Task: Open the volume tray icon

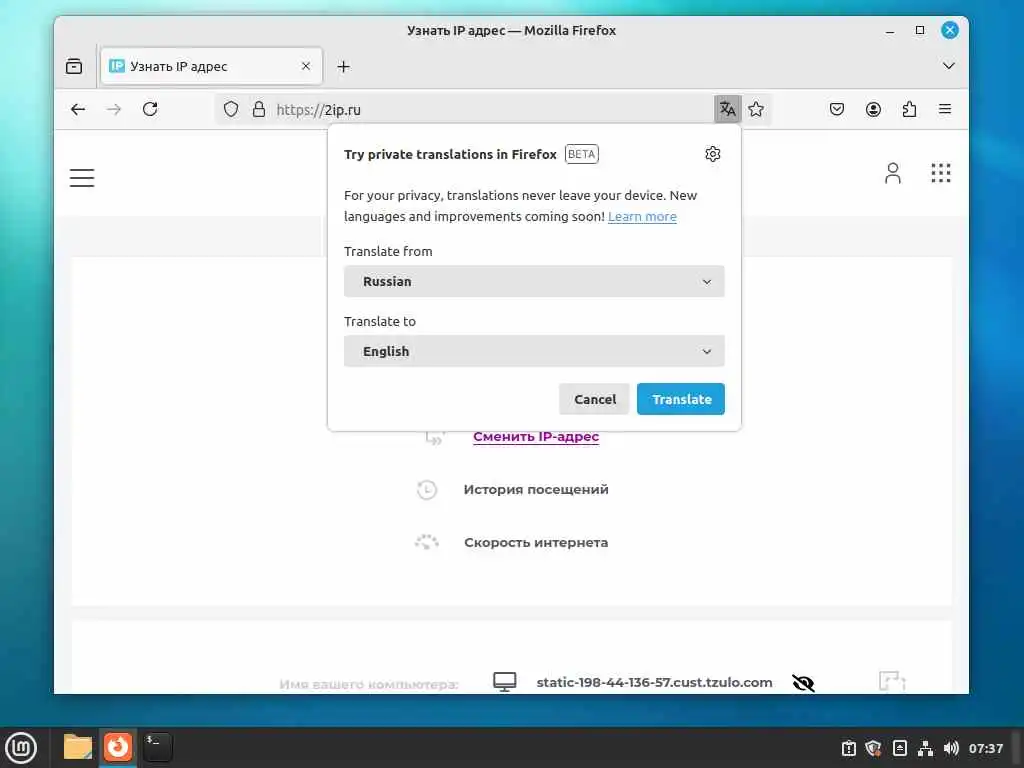Action: point(951,748)
